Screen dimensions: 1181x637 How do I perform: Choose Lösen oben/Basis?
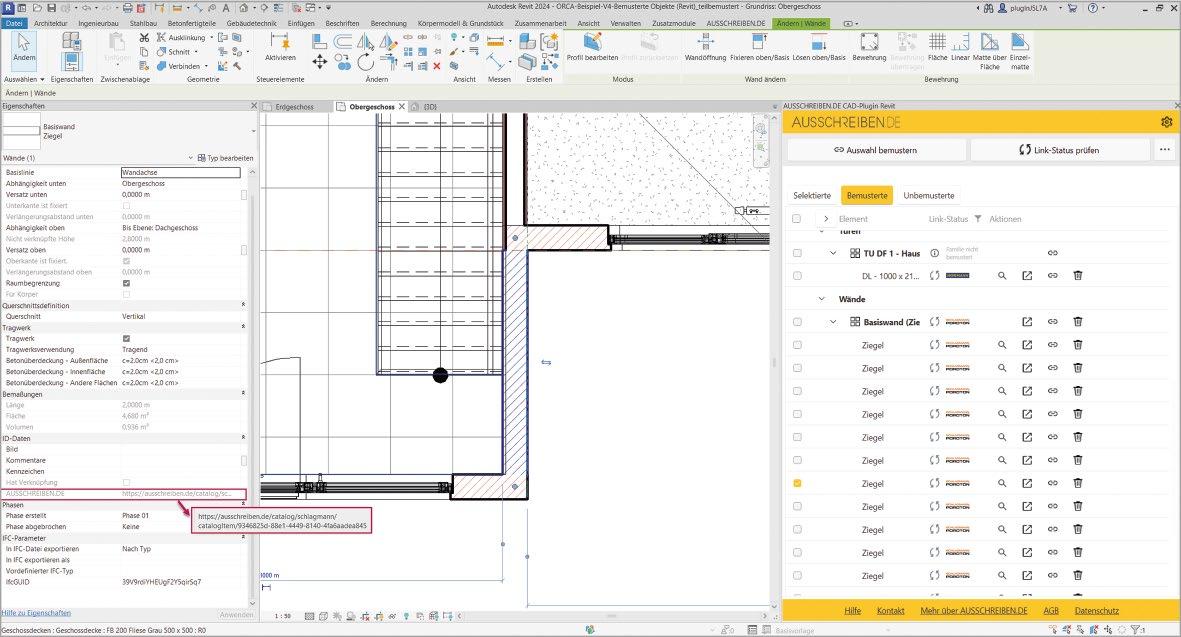tap(819, 47)
